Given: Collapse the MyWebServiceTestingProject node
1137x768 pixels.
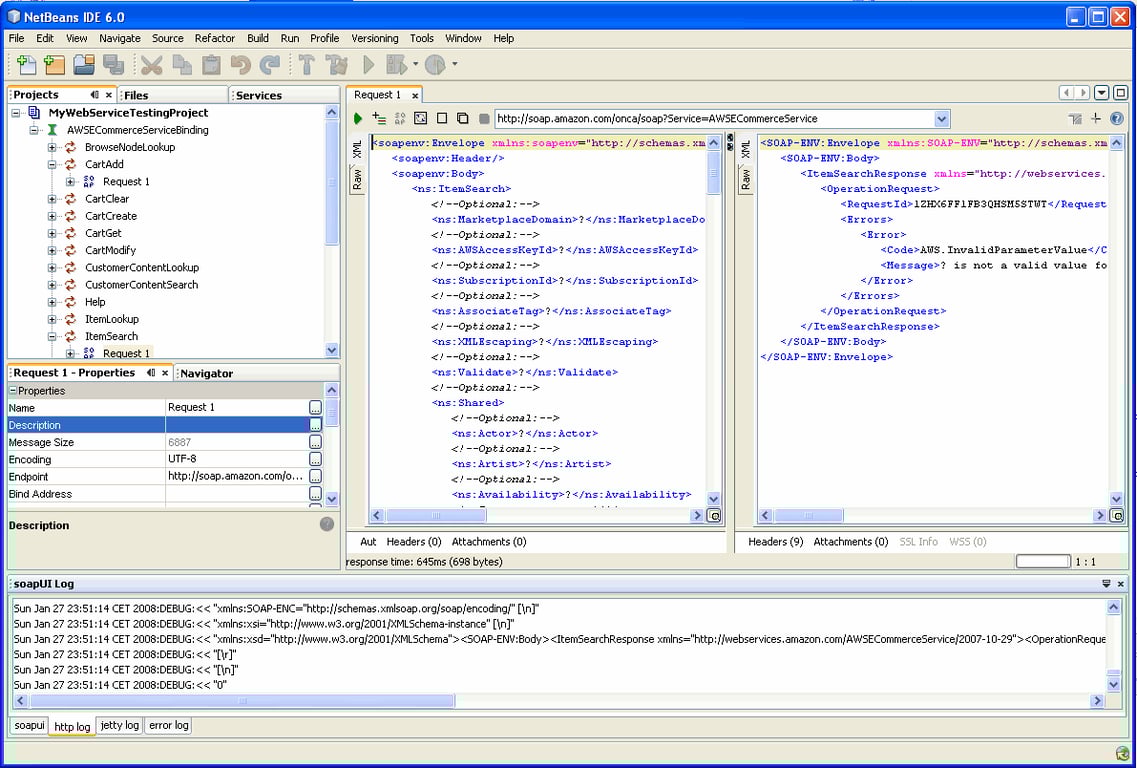Looking at the screenshot, I should point(17,113).
